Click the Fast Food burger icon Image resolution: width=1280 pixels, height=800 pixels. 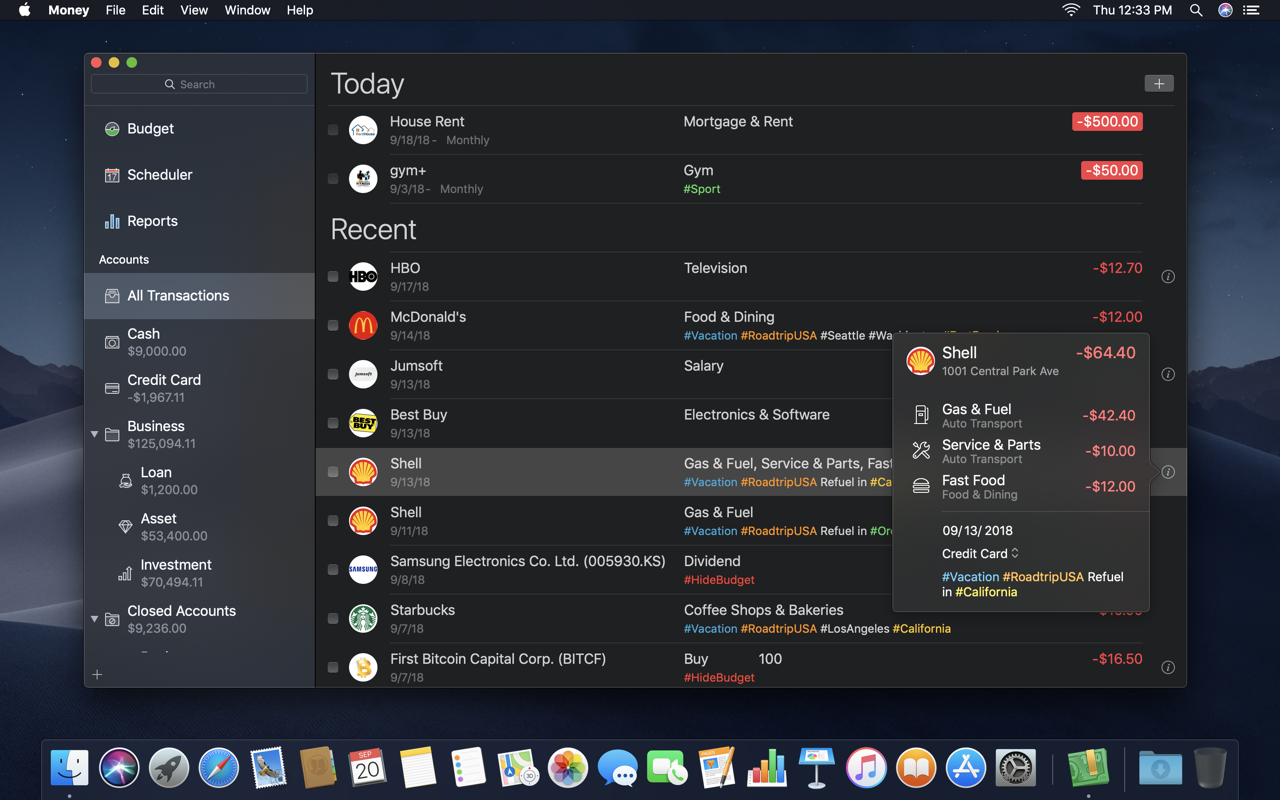click(921, 487)
